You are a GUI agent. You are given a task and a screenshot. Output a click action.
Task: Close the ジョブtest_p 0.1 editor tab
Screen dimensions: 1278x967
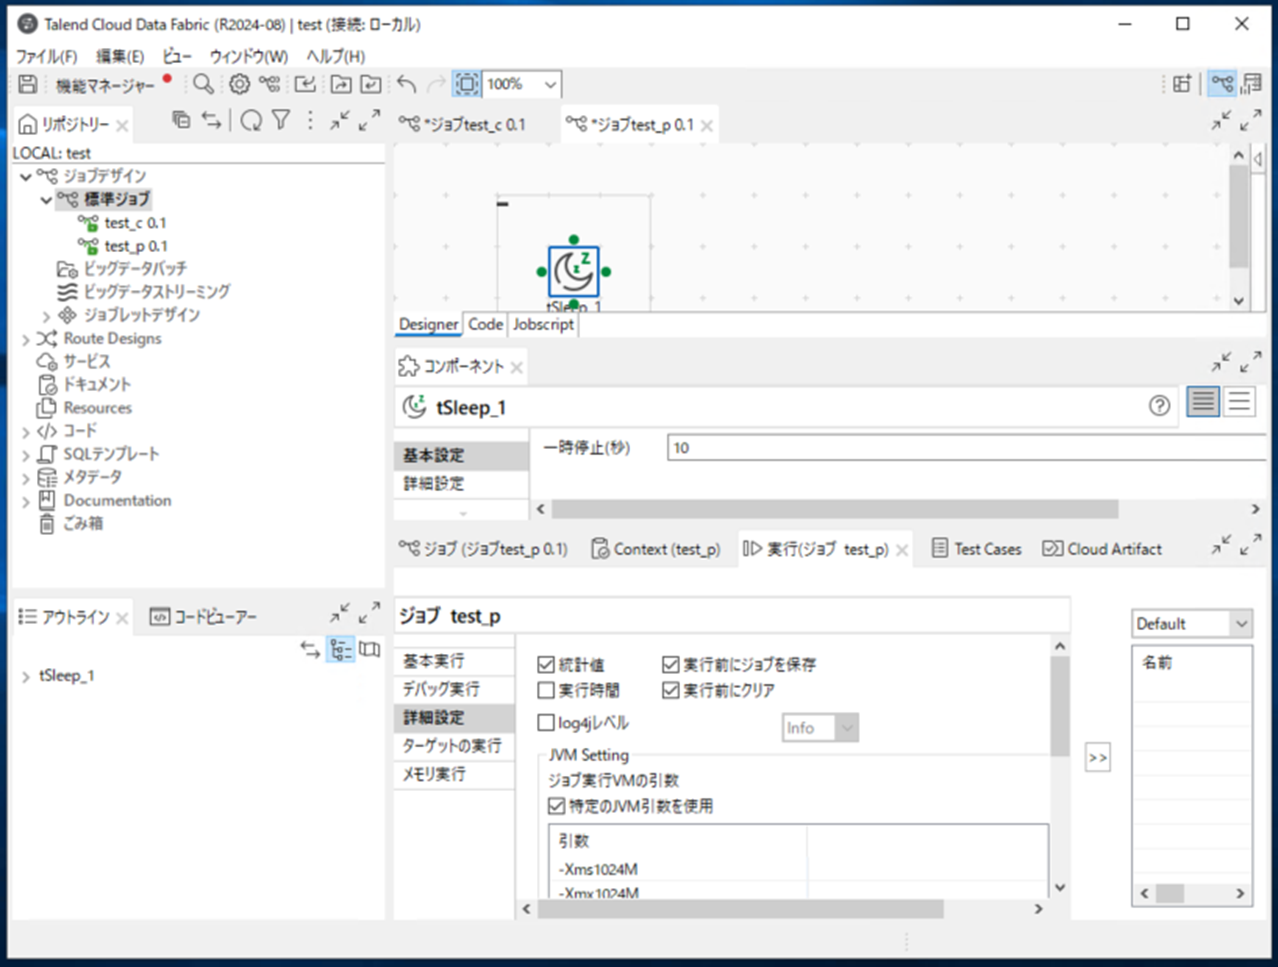(707, 126)
